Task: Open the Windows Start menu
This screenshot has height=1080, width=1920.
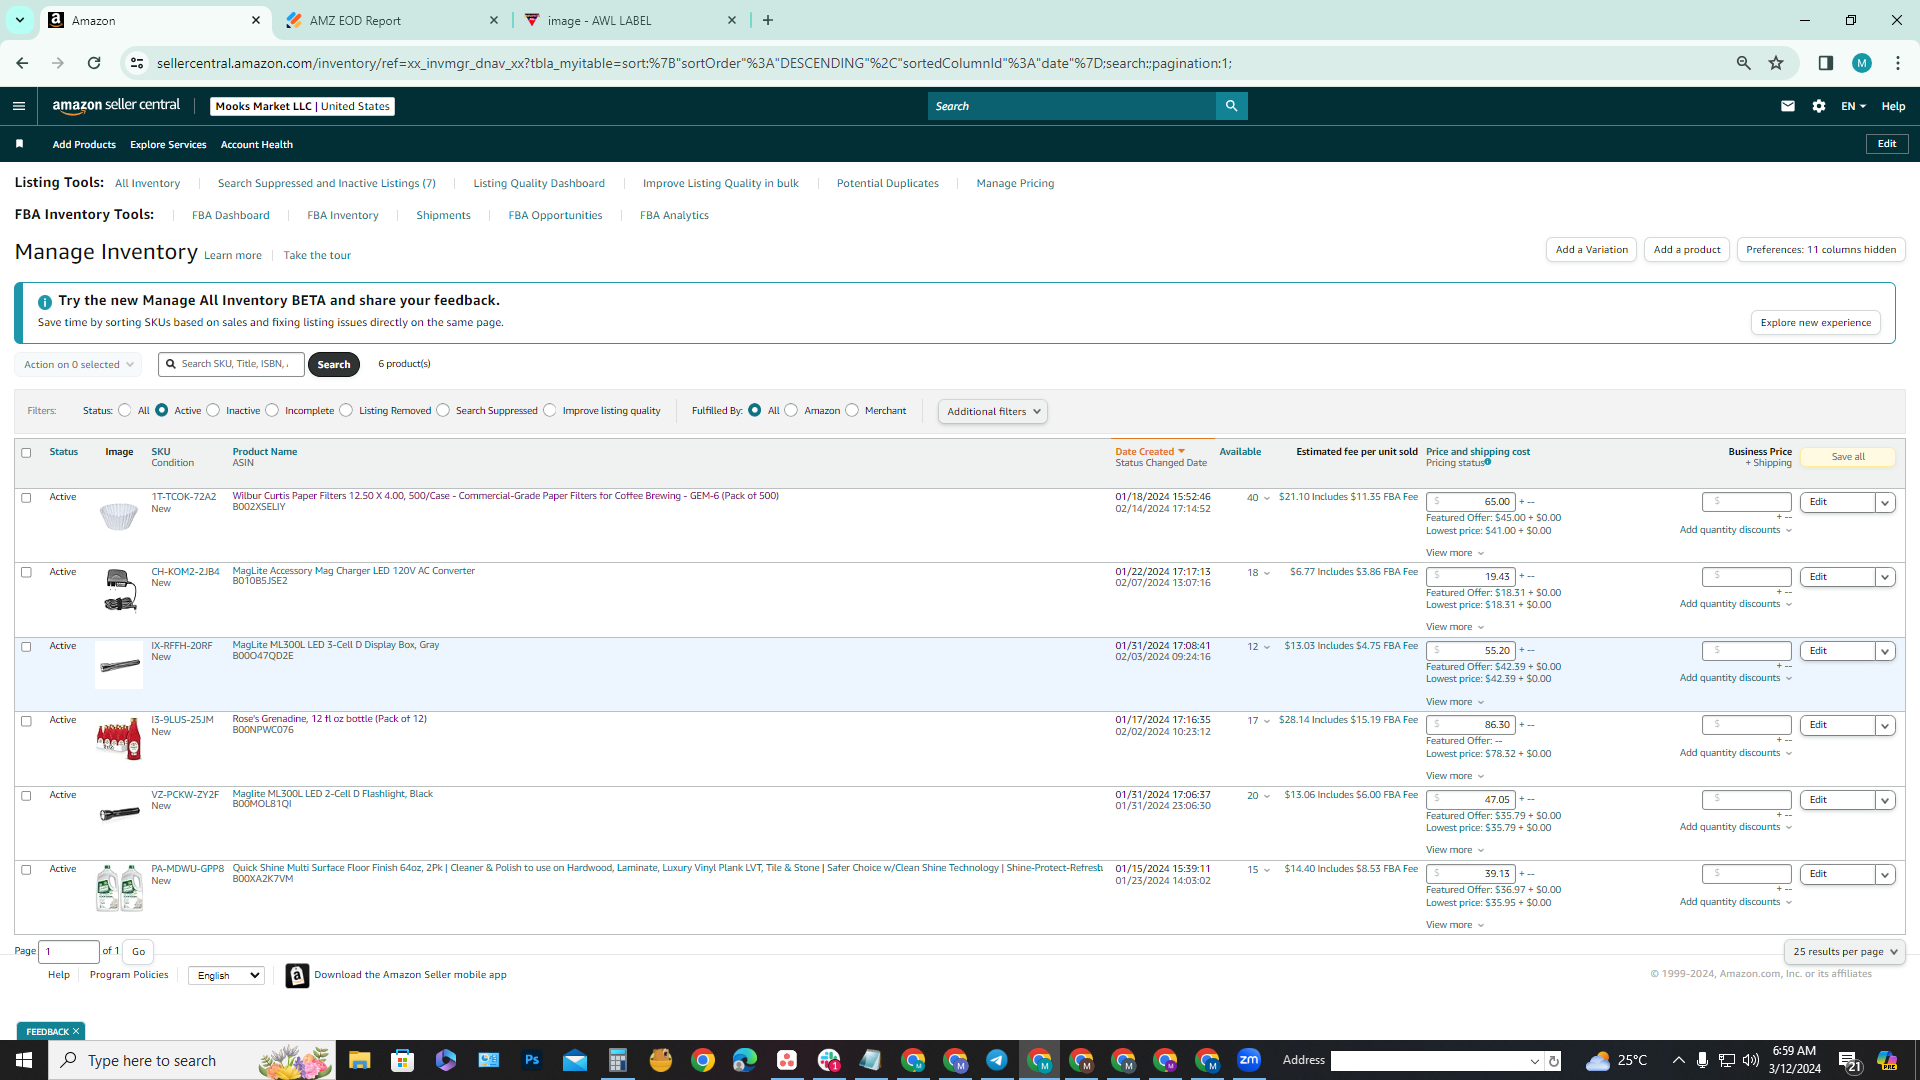Action: [x=24, y=1060]
